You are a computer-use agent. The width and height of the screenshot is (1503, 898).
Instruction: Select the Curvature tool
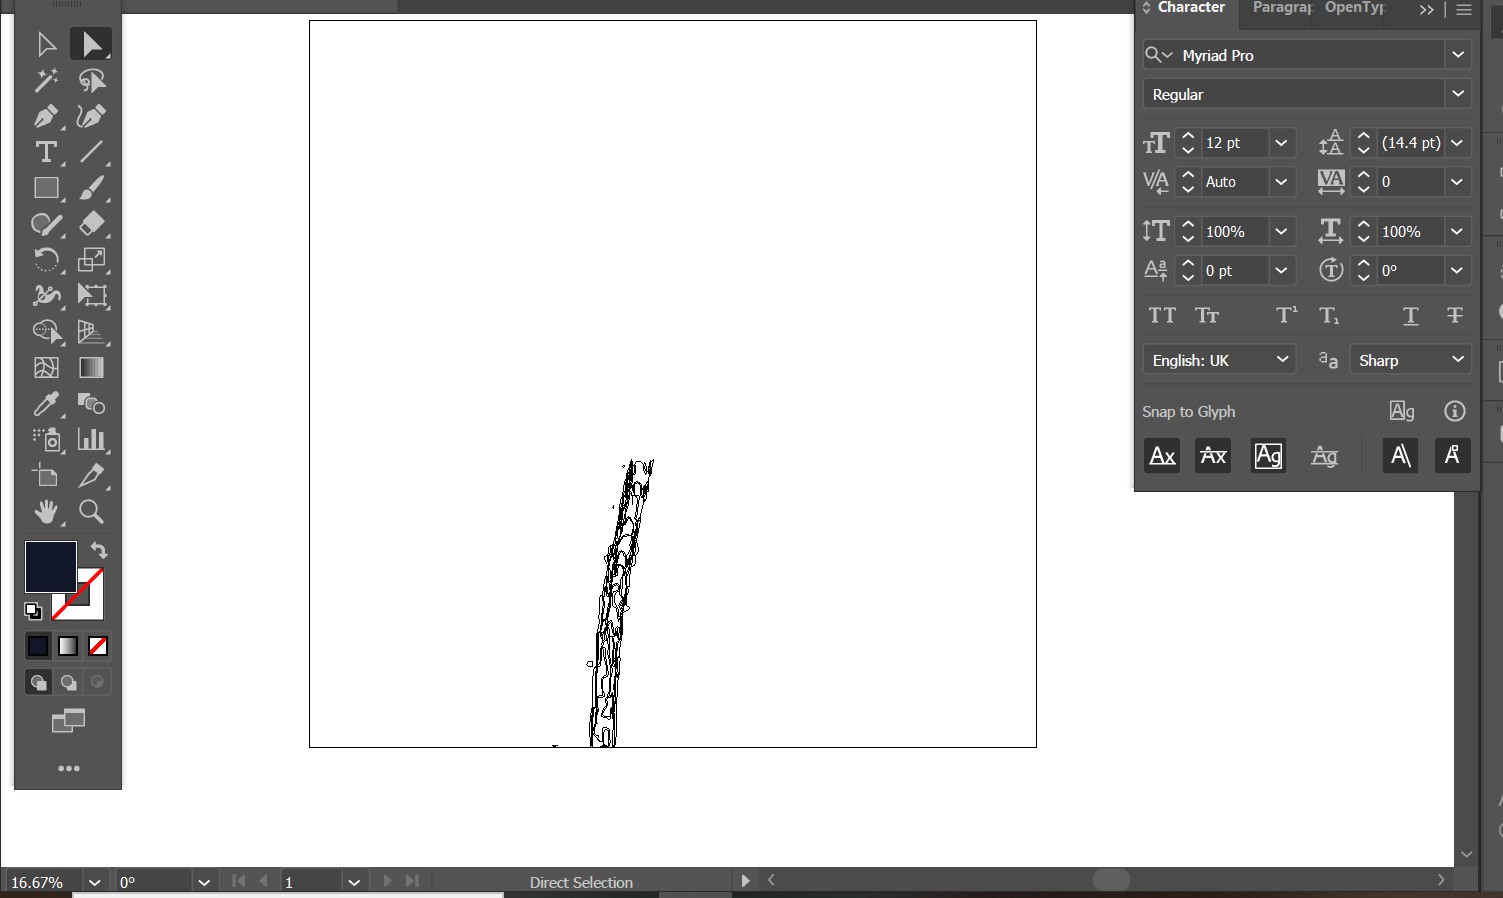click(x=92, y=116)
